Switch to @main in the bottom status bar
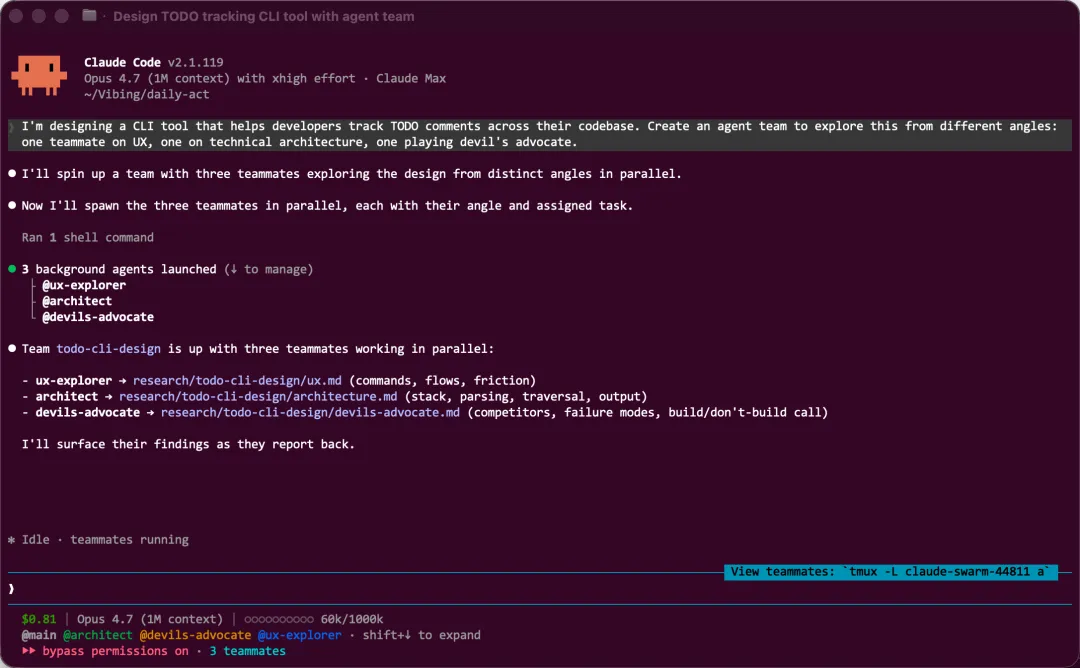 click(x=39, y=635)
